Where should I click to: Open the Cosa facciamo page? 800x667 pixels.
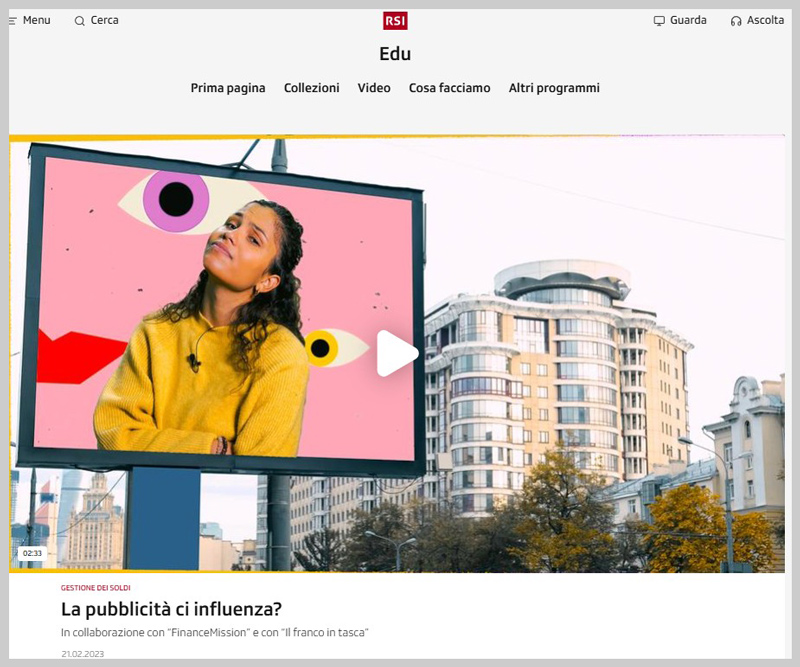click(x=449, y=88)
